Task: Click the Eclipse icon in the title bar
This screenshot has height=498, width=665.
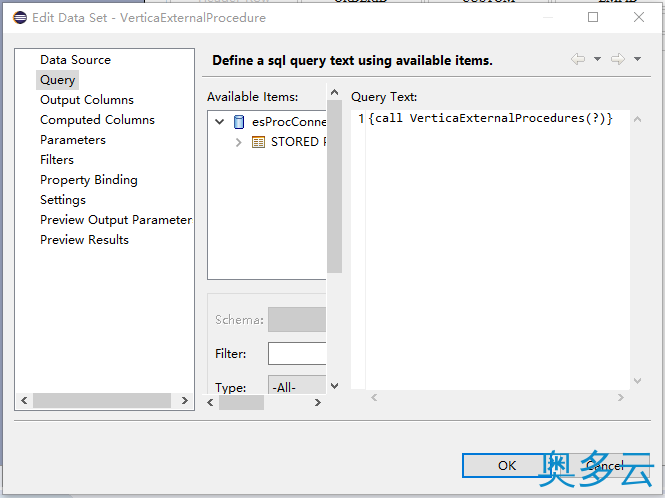Action: [20, 17]
